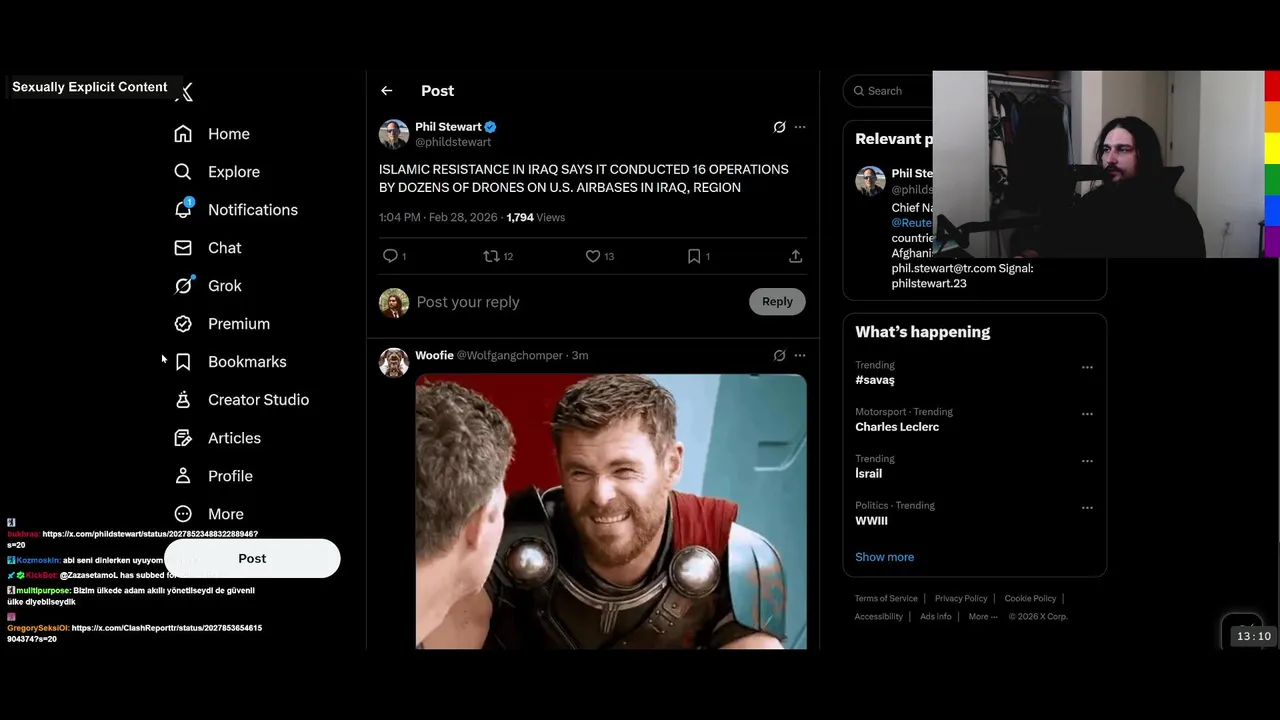This screenshot has height=720, width=1280.
Task: Open options for the Charles Leclerc trend
Action: pyautogui.click(x=1087, y=414)
